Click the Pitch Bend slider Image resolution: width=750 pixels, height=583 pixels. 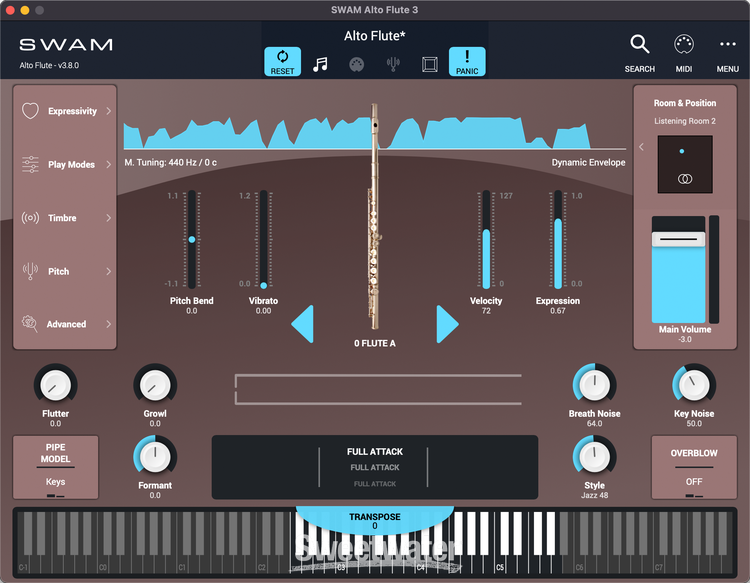point(192,239)
